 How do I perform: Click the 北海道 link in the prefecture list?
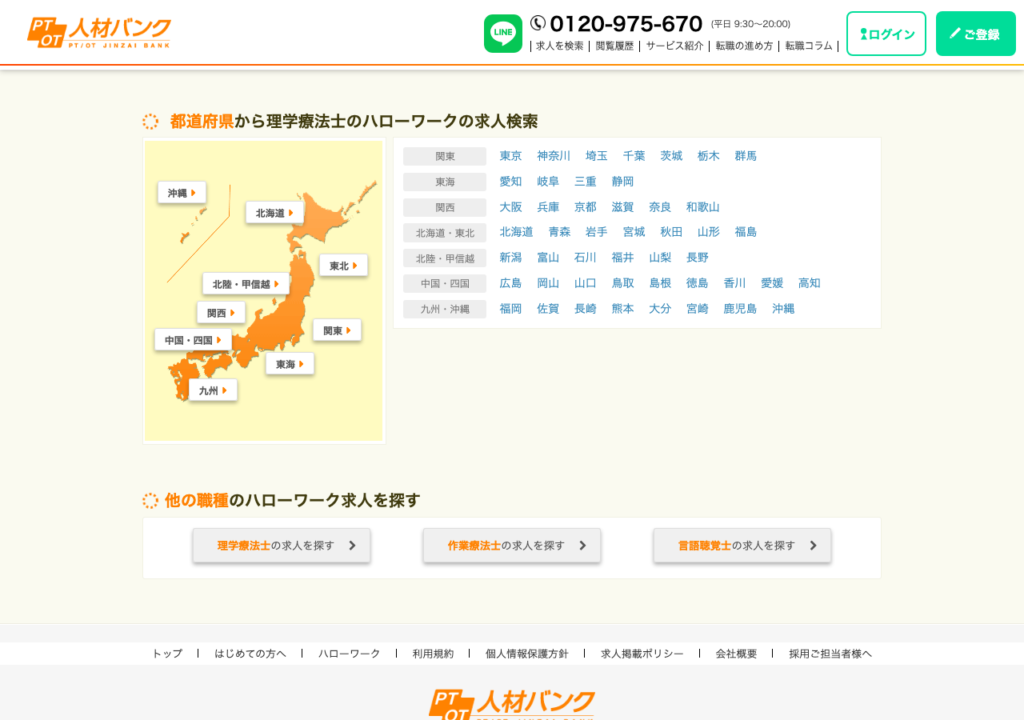coord(516,231)
